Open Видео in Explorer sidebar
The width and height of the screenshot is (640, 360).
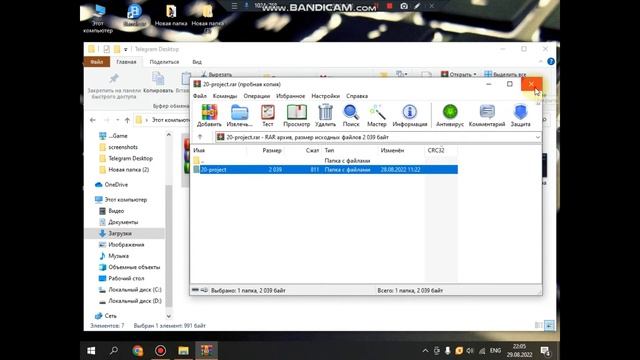click(x=116, y=211)
